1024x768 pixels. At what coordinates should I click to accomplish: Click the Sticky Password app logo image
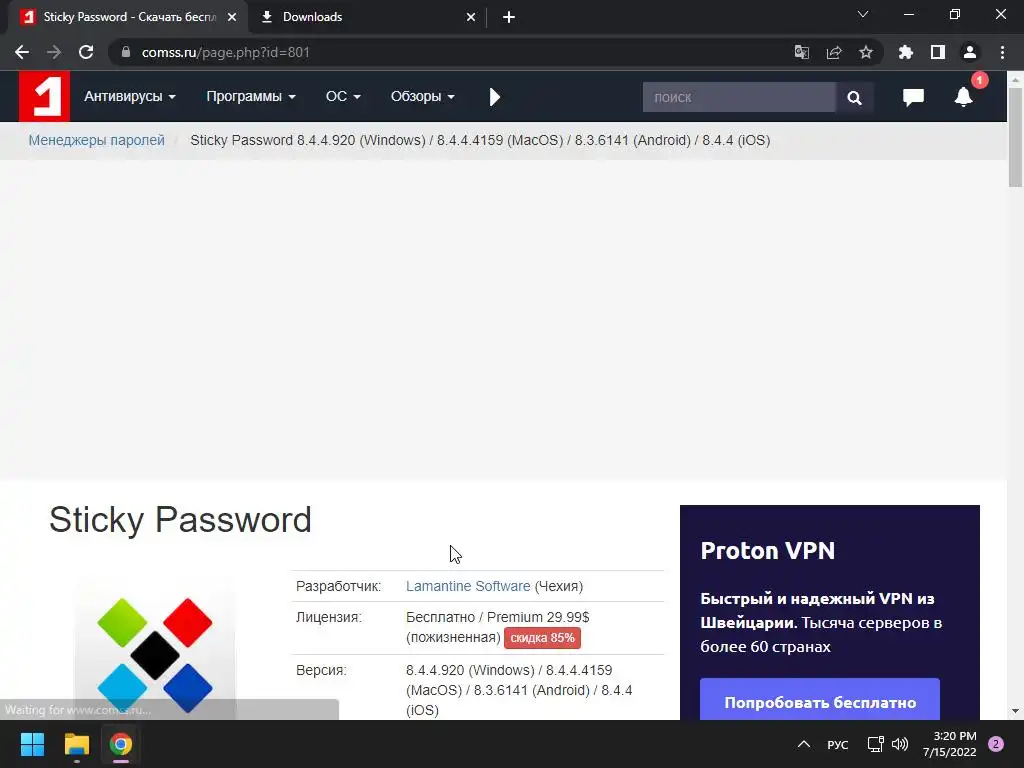pos(155,655)
